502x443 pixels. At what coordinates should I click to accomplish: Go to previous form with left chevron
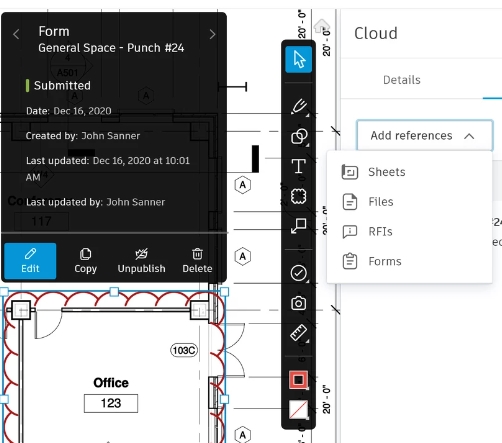pyautogui.click(x=16, y=34)
